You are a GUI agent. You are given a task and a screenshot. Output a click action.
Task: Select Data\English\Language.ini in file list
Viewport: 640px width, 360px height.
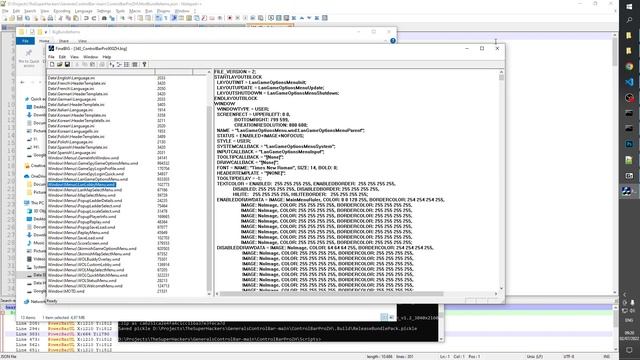tap(71, 78)
